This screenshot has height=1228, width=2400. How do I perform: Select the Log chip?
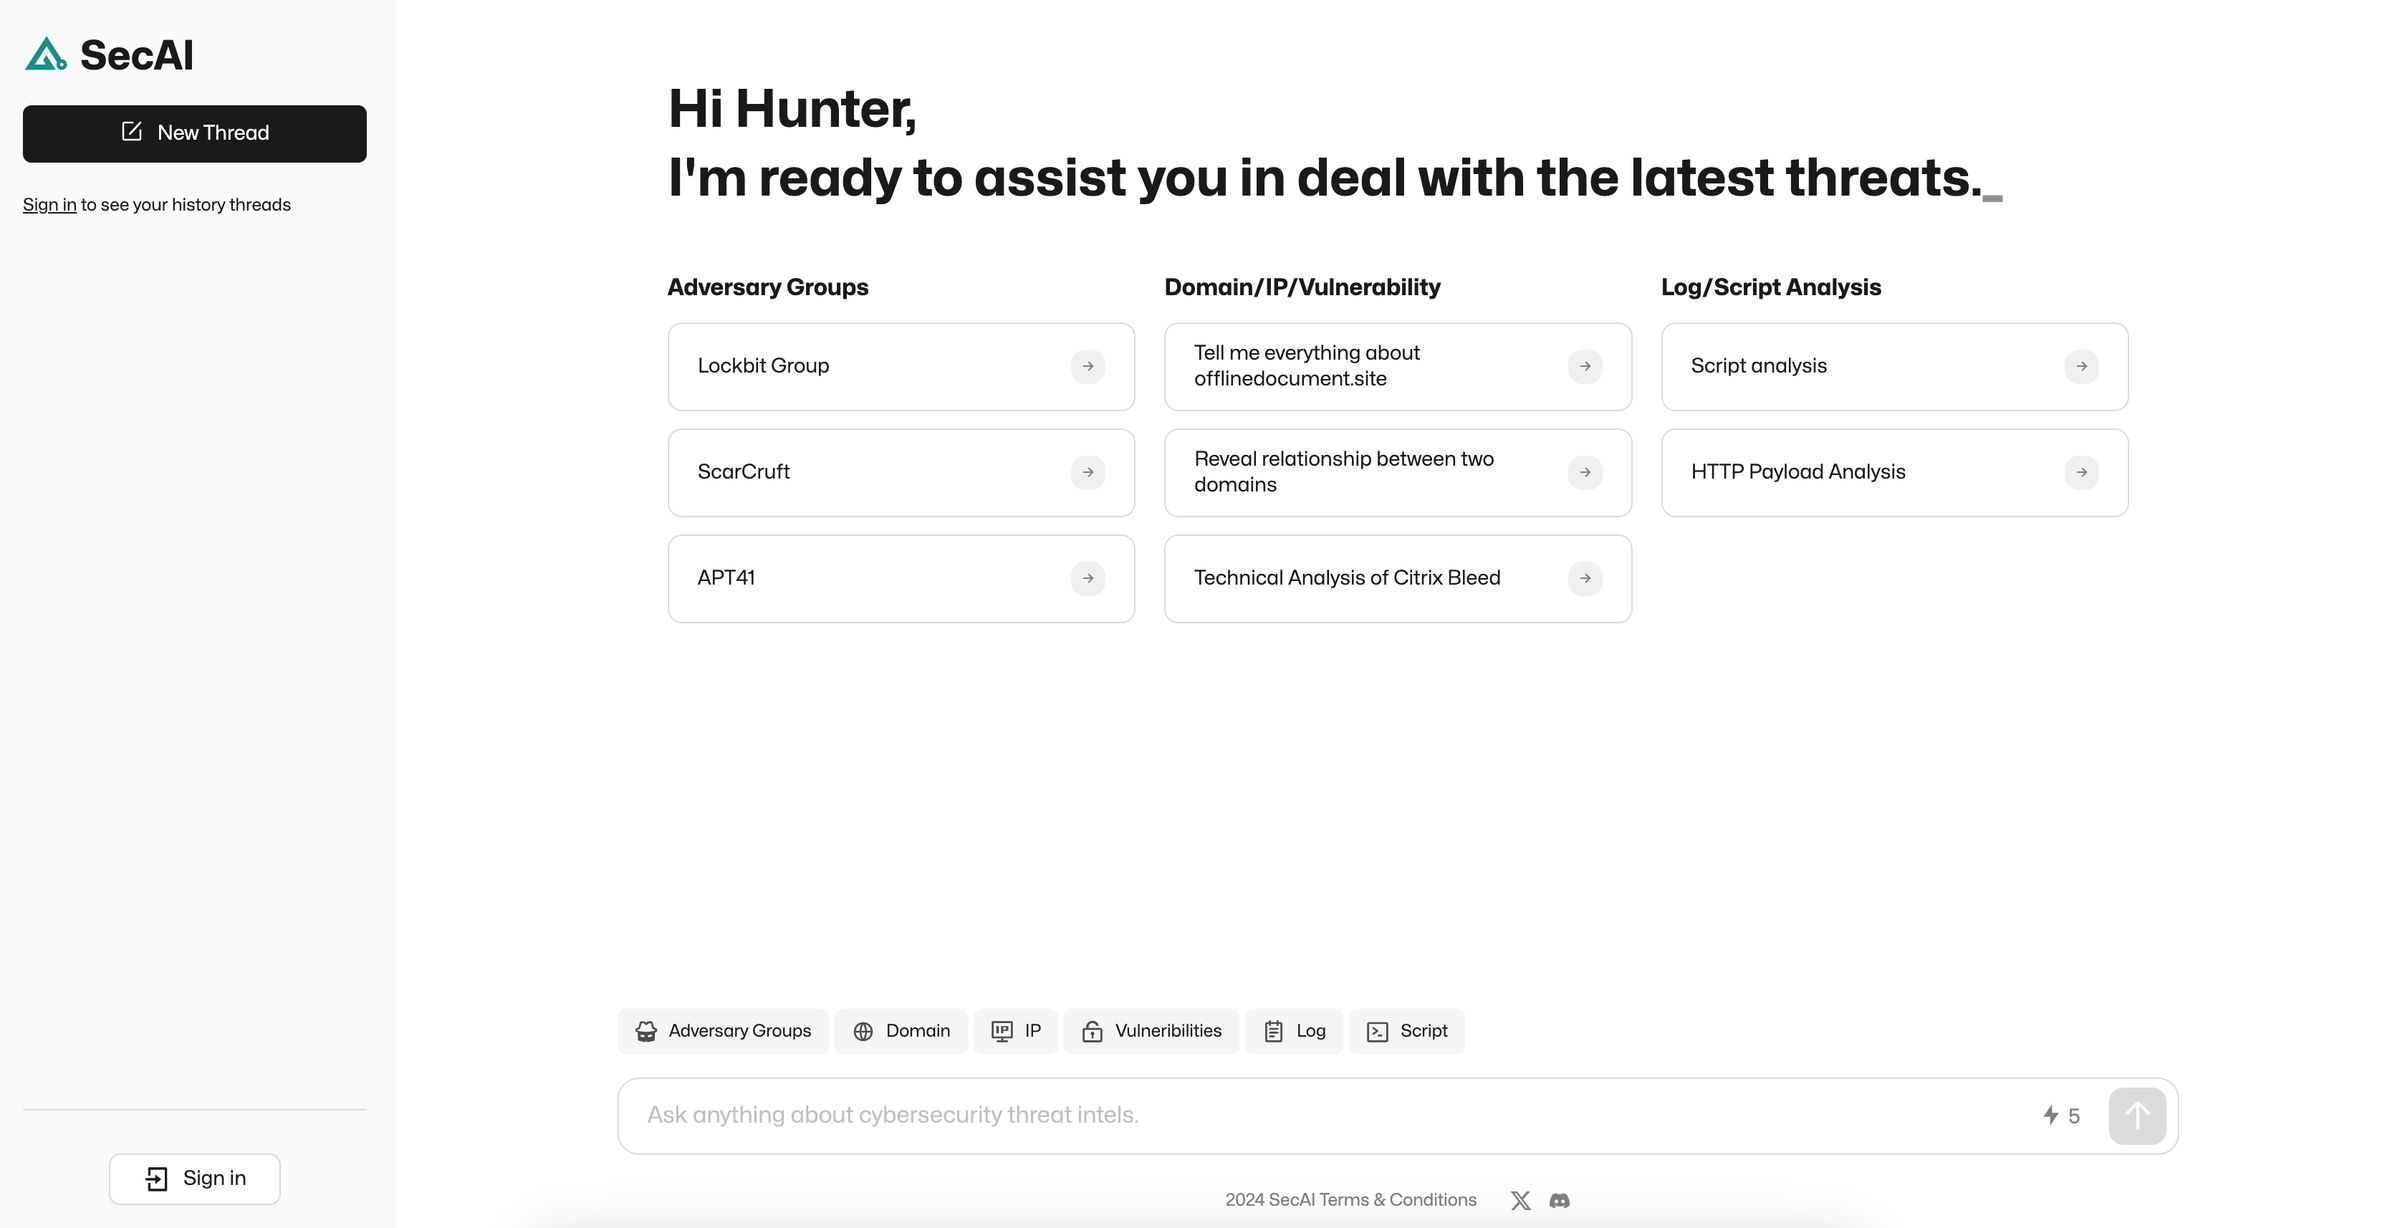(1294, 1031)
